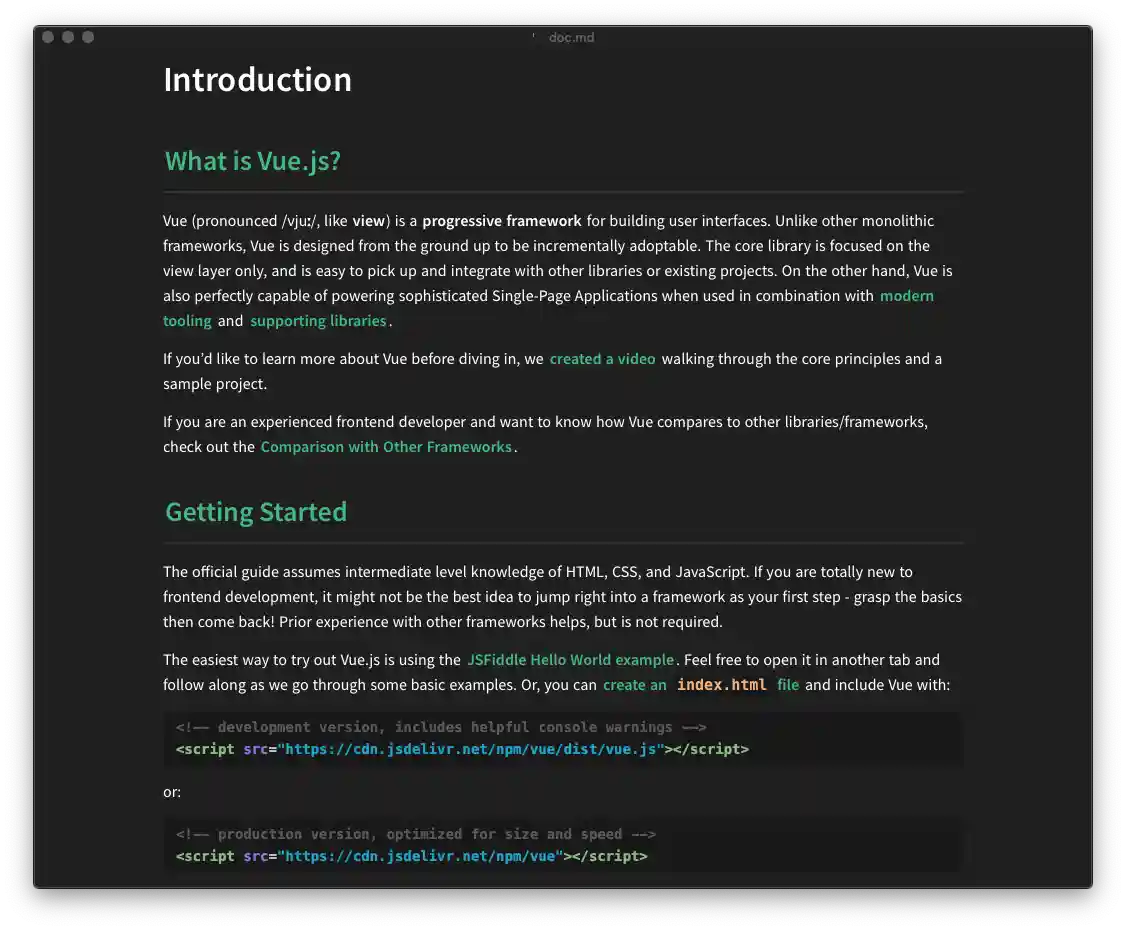Click the 'file' link after index.html

coord(788,685)
